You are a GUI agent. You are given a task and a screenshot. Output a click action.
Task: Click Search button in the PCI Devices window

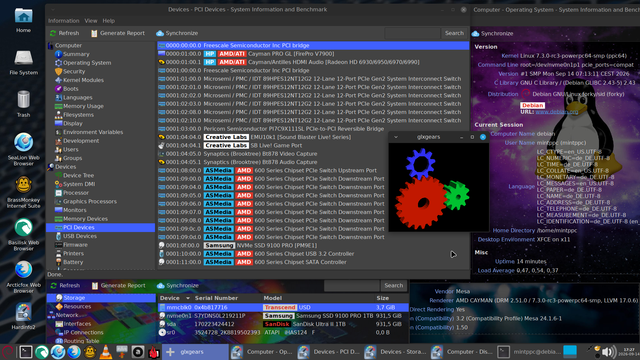(454, 33)
